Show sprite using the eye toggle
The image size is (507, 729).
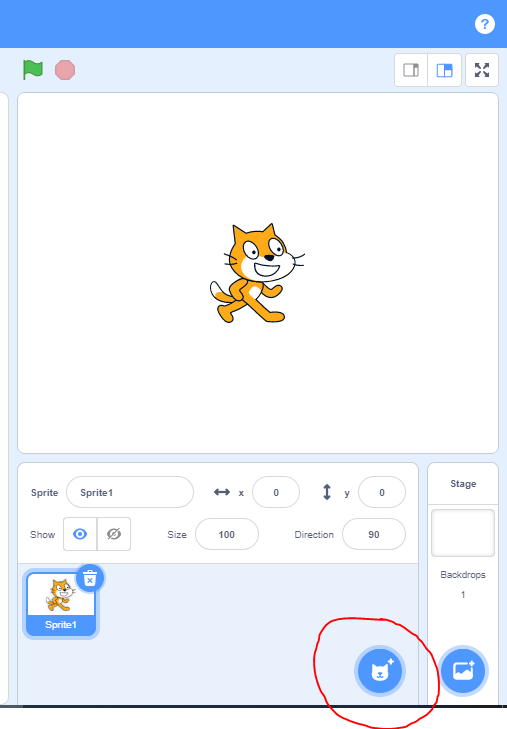(80, 534)
